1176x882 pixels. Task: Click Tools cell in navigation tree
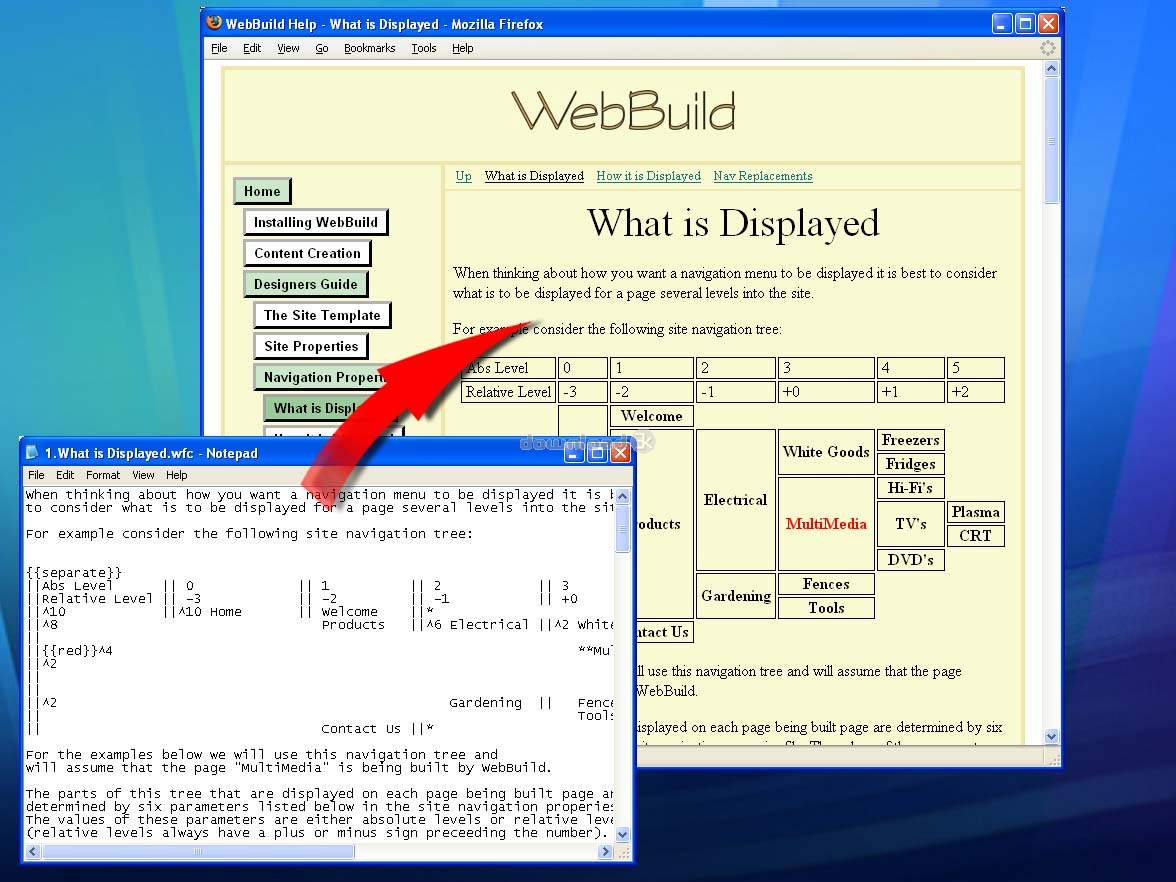[826, 608]
